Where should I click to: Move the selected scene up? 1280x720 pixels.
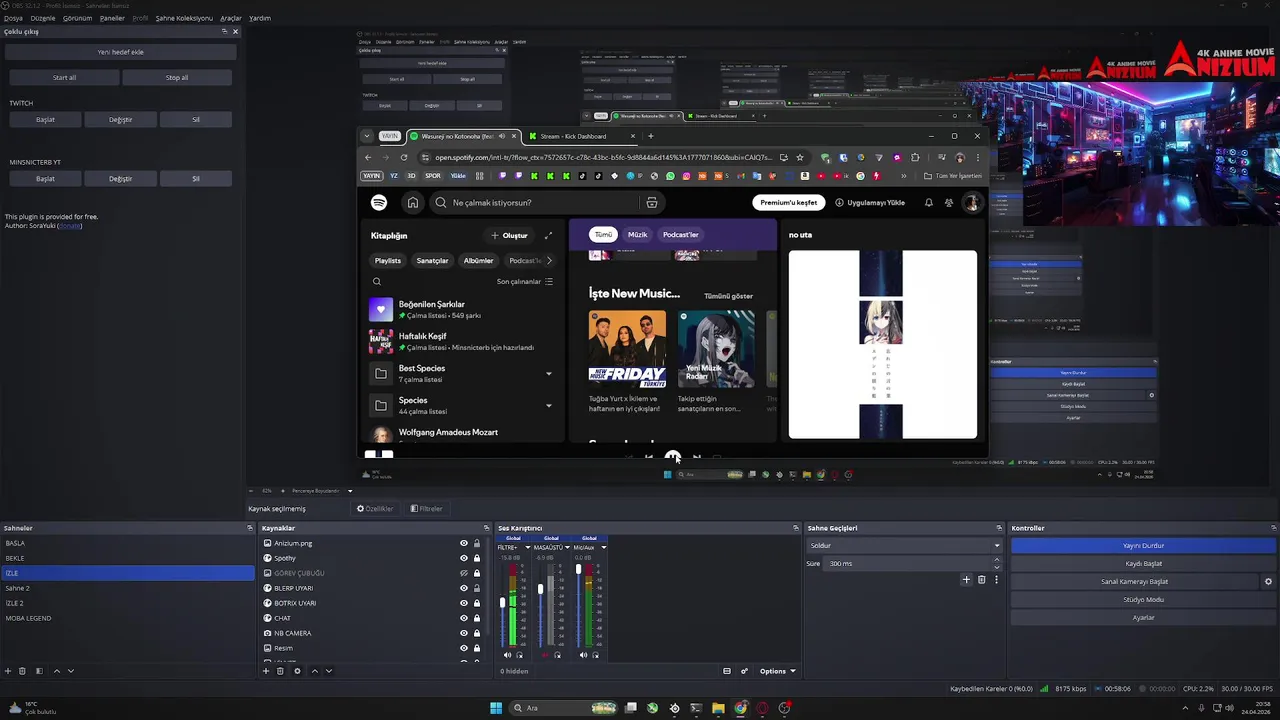[x=56, y=671]
